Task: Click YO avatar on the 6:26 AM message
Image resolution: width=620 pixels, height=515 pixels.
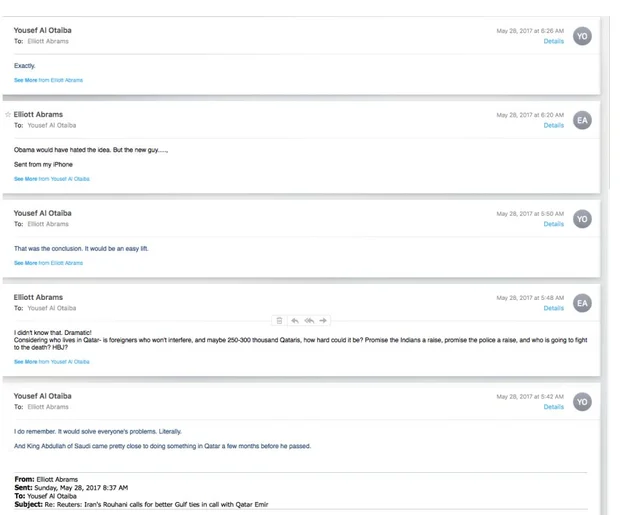Action: pos(583,36)
